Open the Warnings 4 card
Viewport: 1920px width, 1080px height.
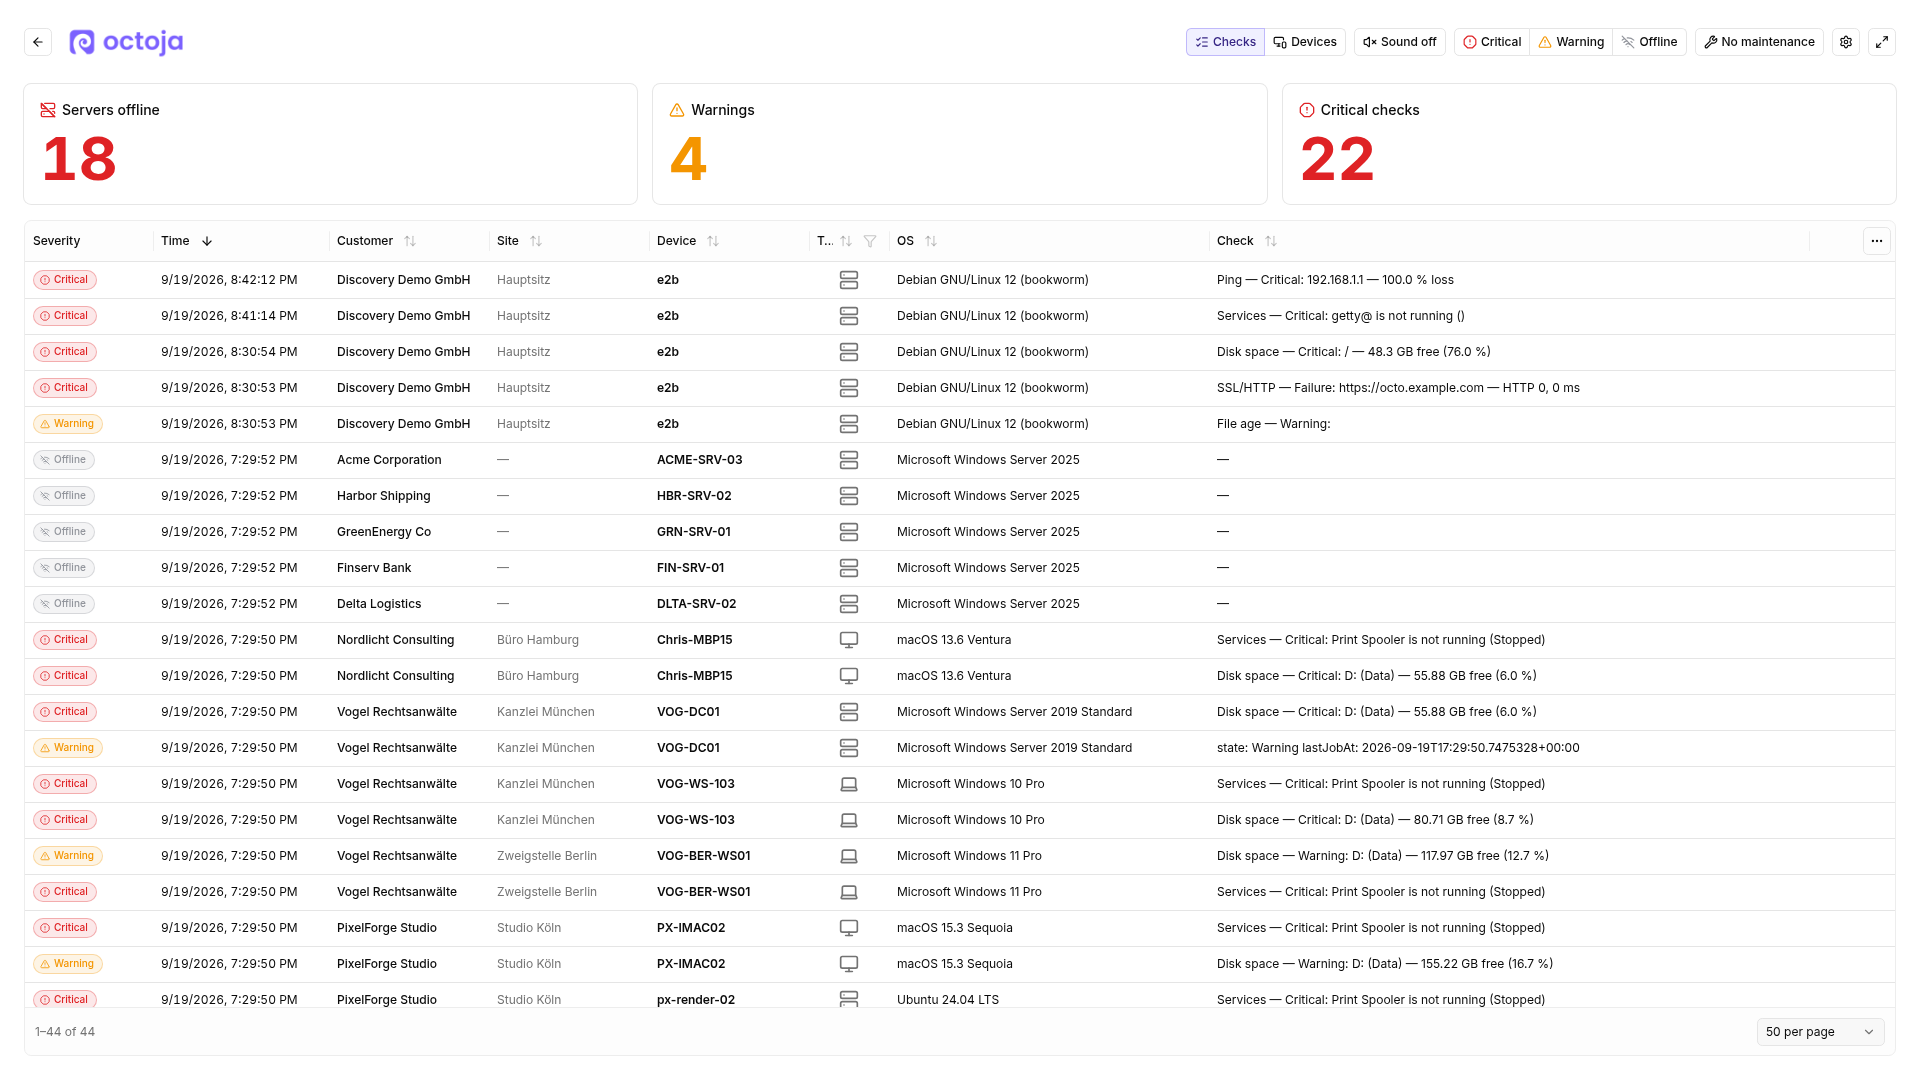[959, 144]
